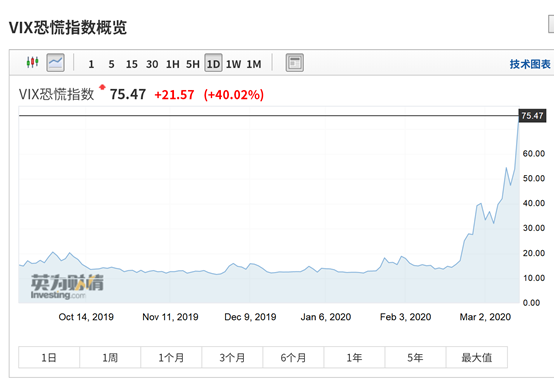Click the 20.00 axis value

(x=534, y=253)
